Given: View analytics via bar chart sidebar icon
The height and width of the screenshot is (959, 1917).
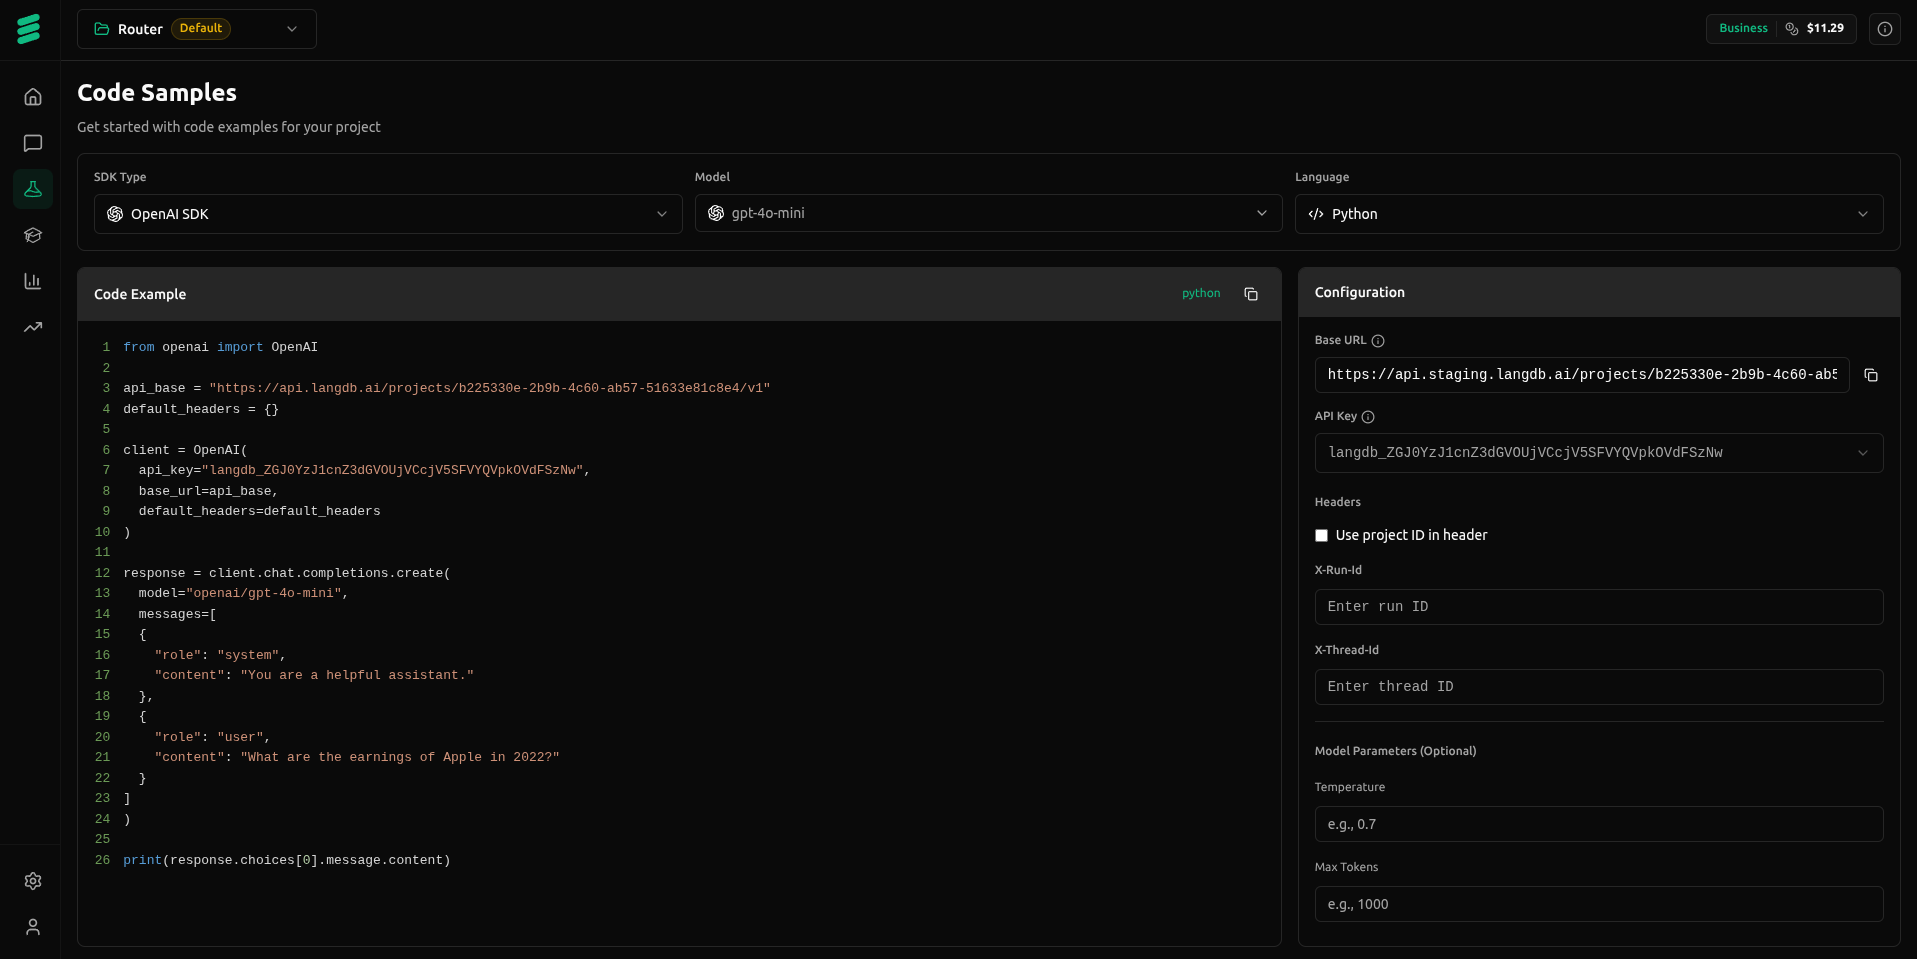Looking at the screenshot, I should (x=33, y=281).
